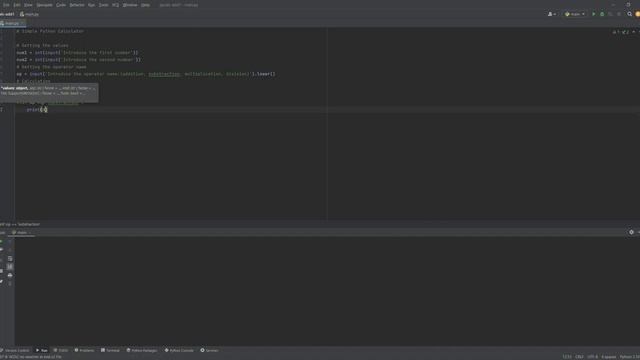Click the 'elif op == substraction' code breadcrumb
The height and width of the screenshot is (360, 640).
coord(20,224)
